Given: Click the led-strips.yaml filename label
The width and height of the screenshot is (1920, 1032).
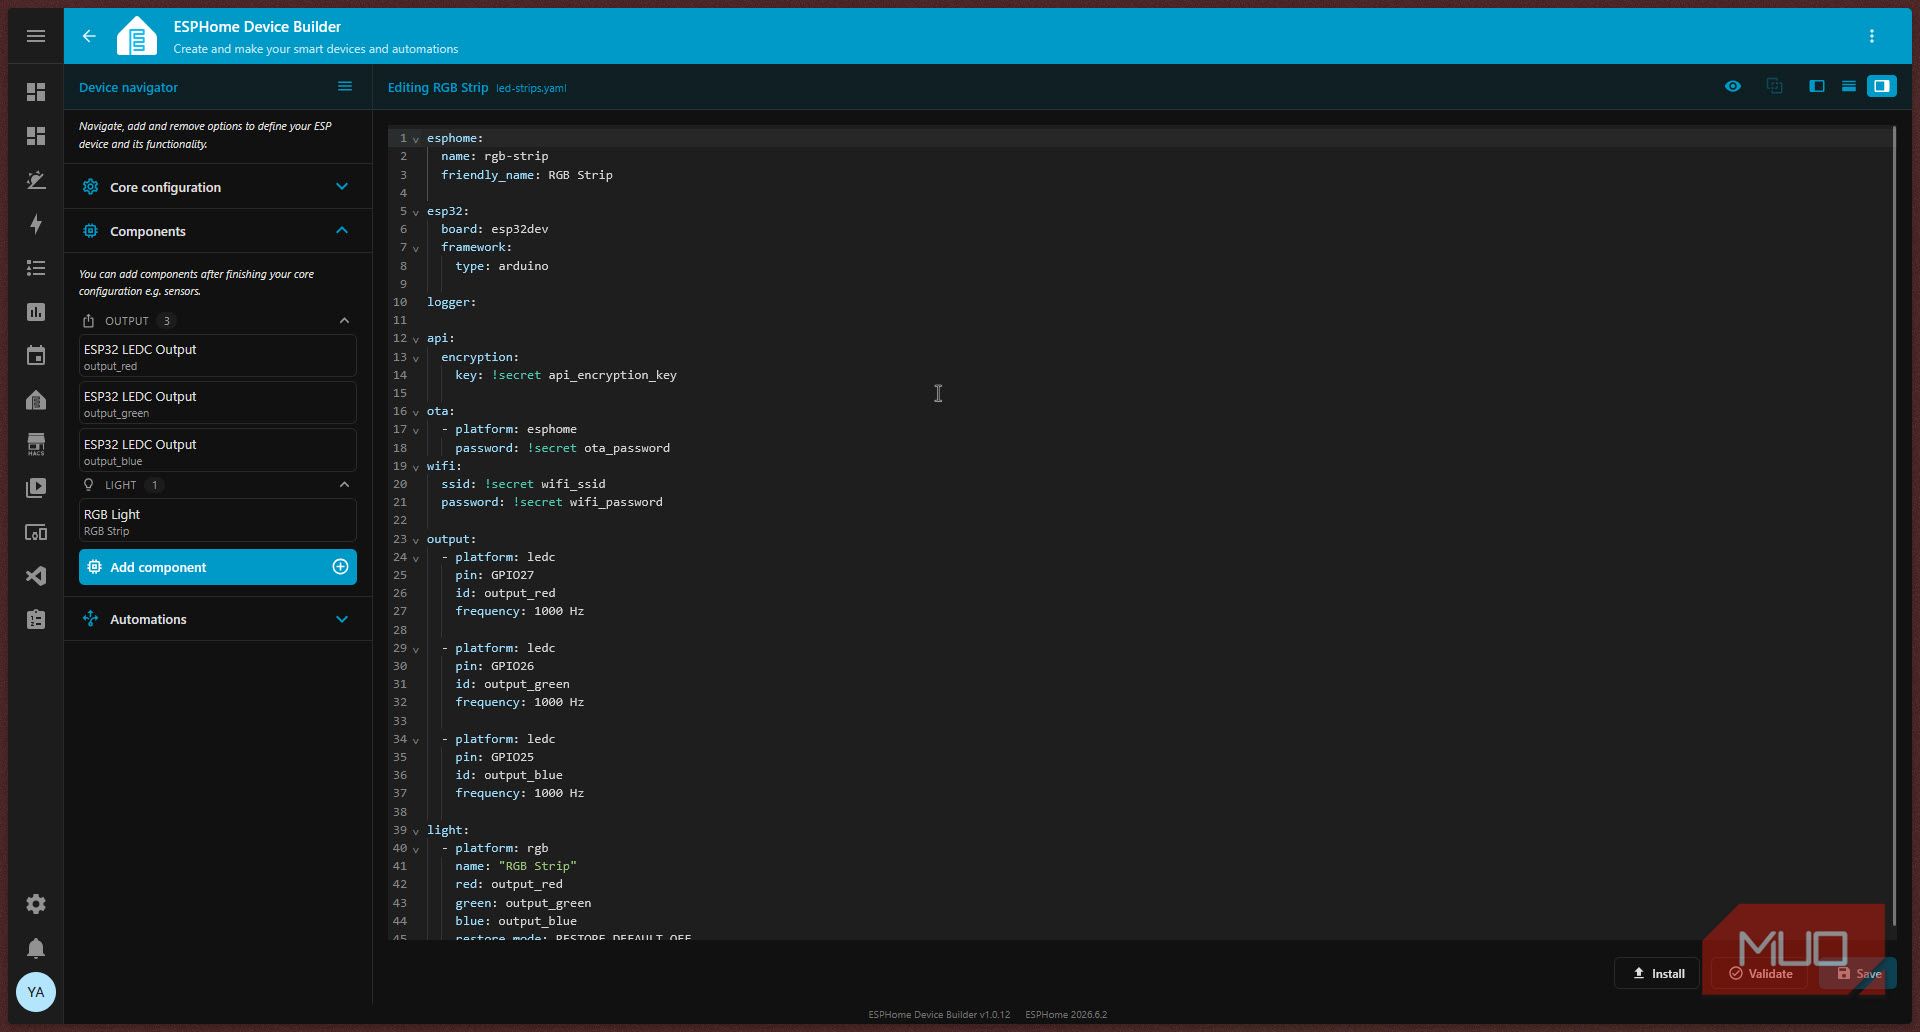Looking at the screenshot, I should pyautogui.click(x=531, y=88).
